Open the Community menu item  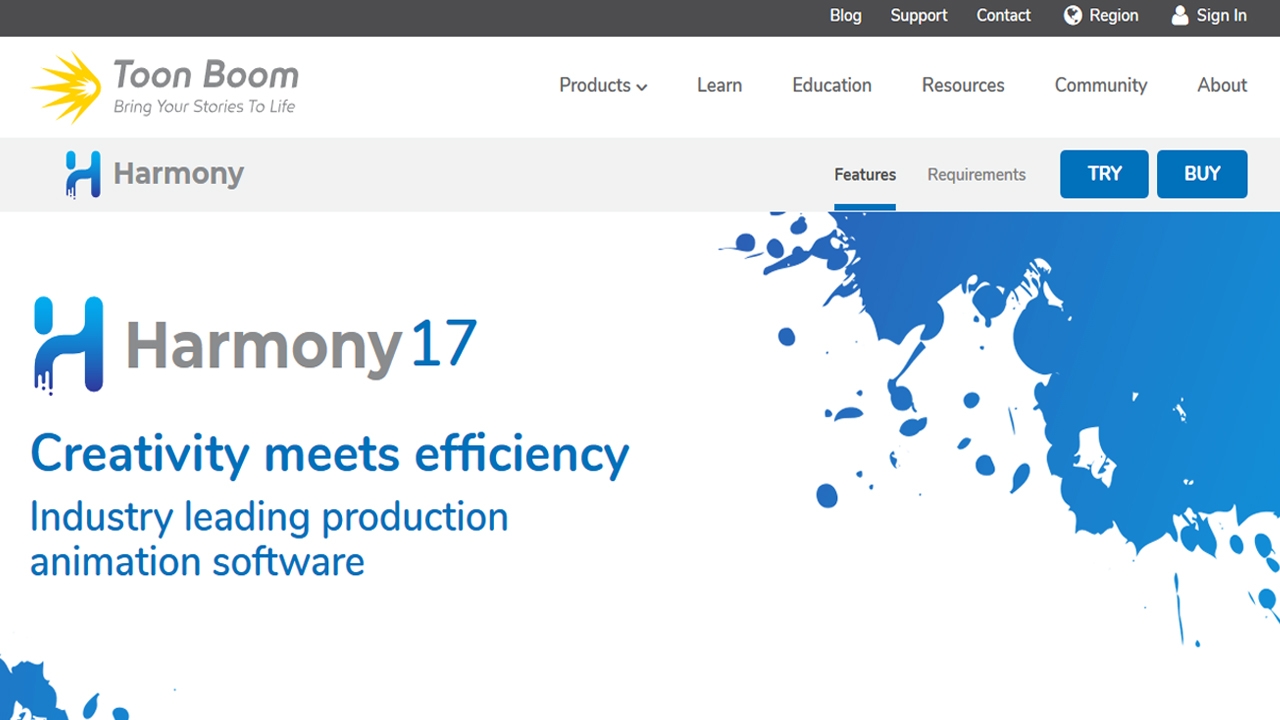(x=1101, y=85)
